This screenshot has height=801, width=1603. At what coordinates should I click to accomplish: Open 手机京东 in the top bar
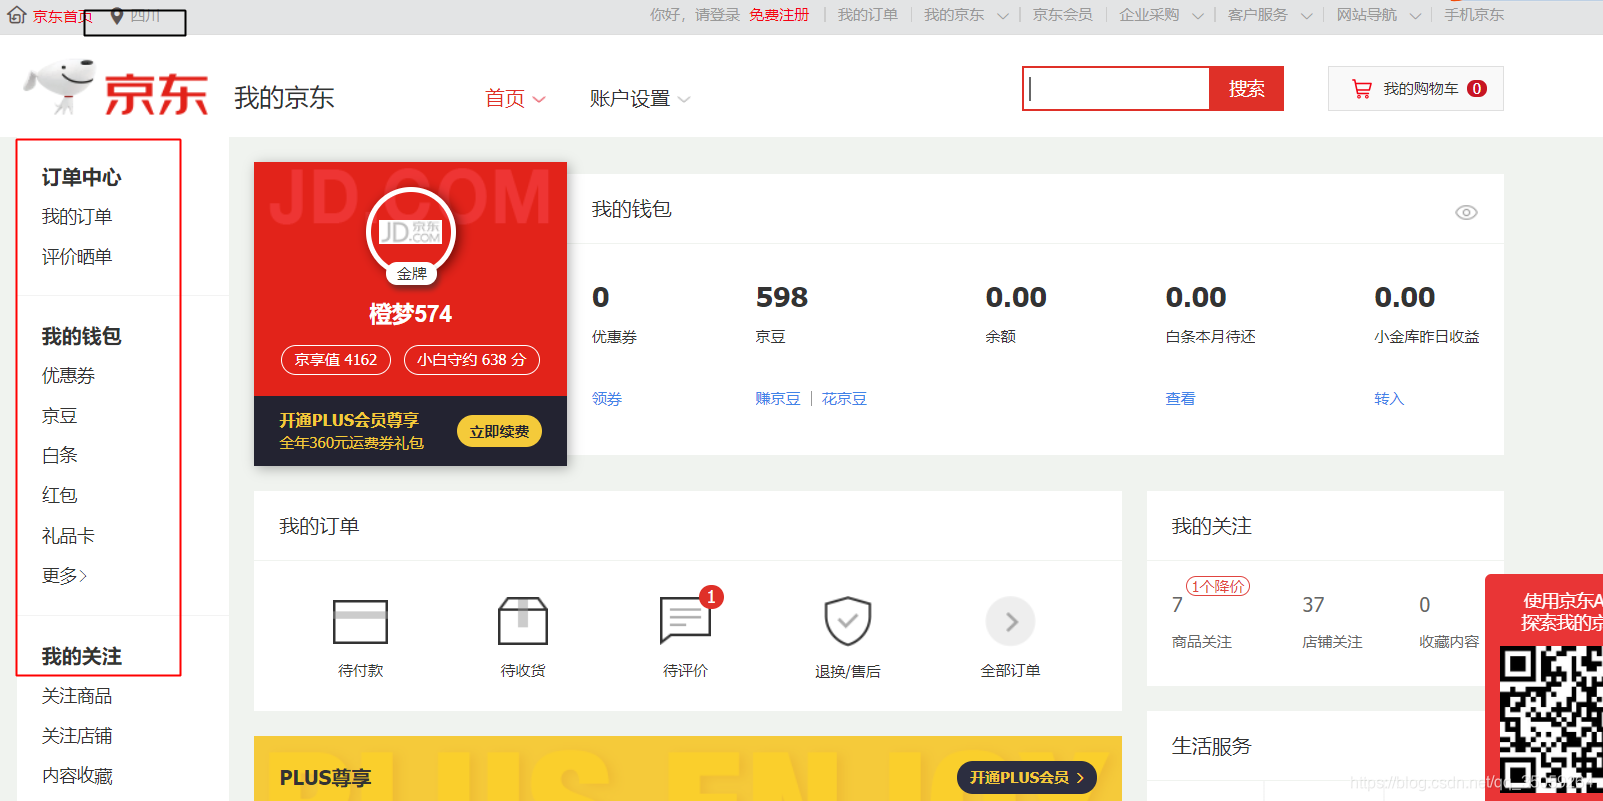[x=1474, y=15]
